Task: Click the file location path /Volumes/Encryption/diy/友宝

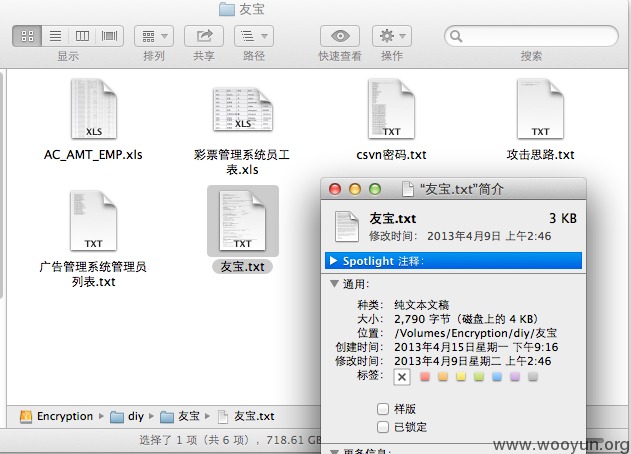Action: tap(476, 333)
